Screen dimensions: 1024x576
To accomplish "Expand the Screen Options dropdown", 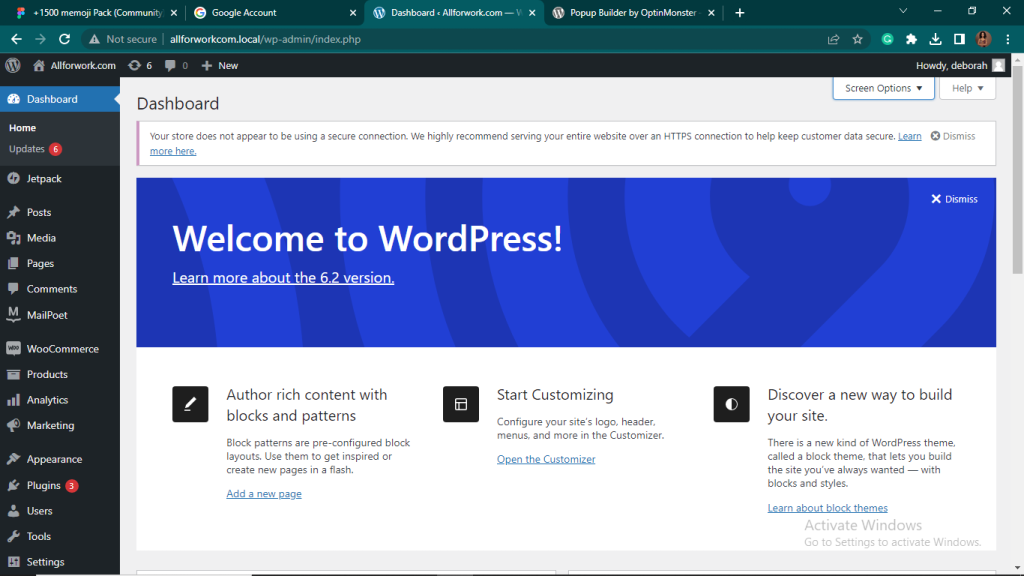I will [884, 88].
